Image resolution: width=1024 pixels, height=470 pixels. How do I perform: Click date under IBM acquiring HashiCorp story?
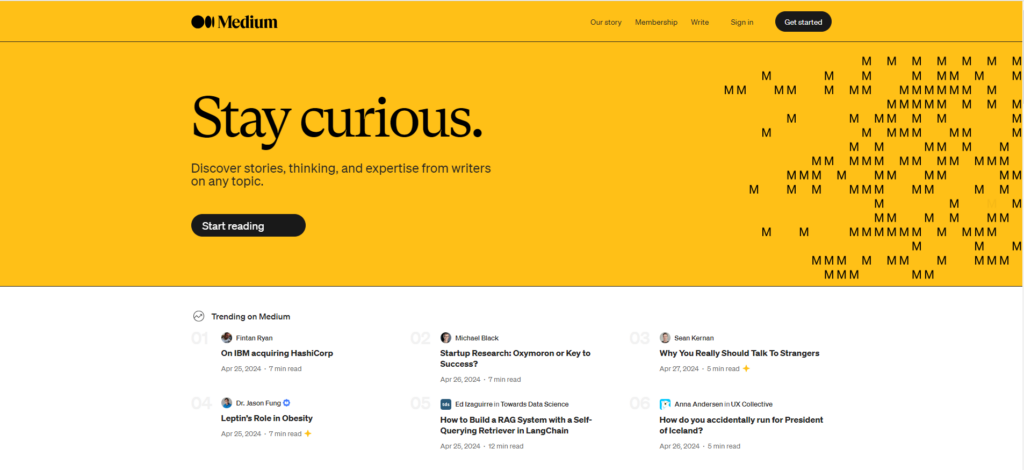240,369
